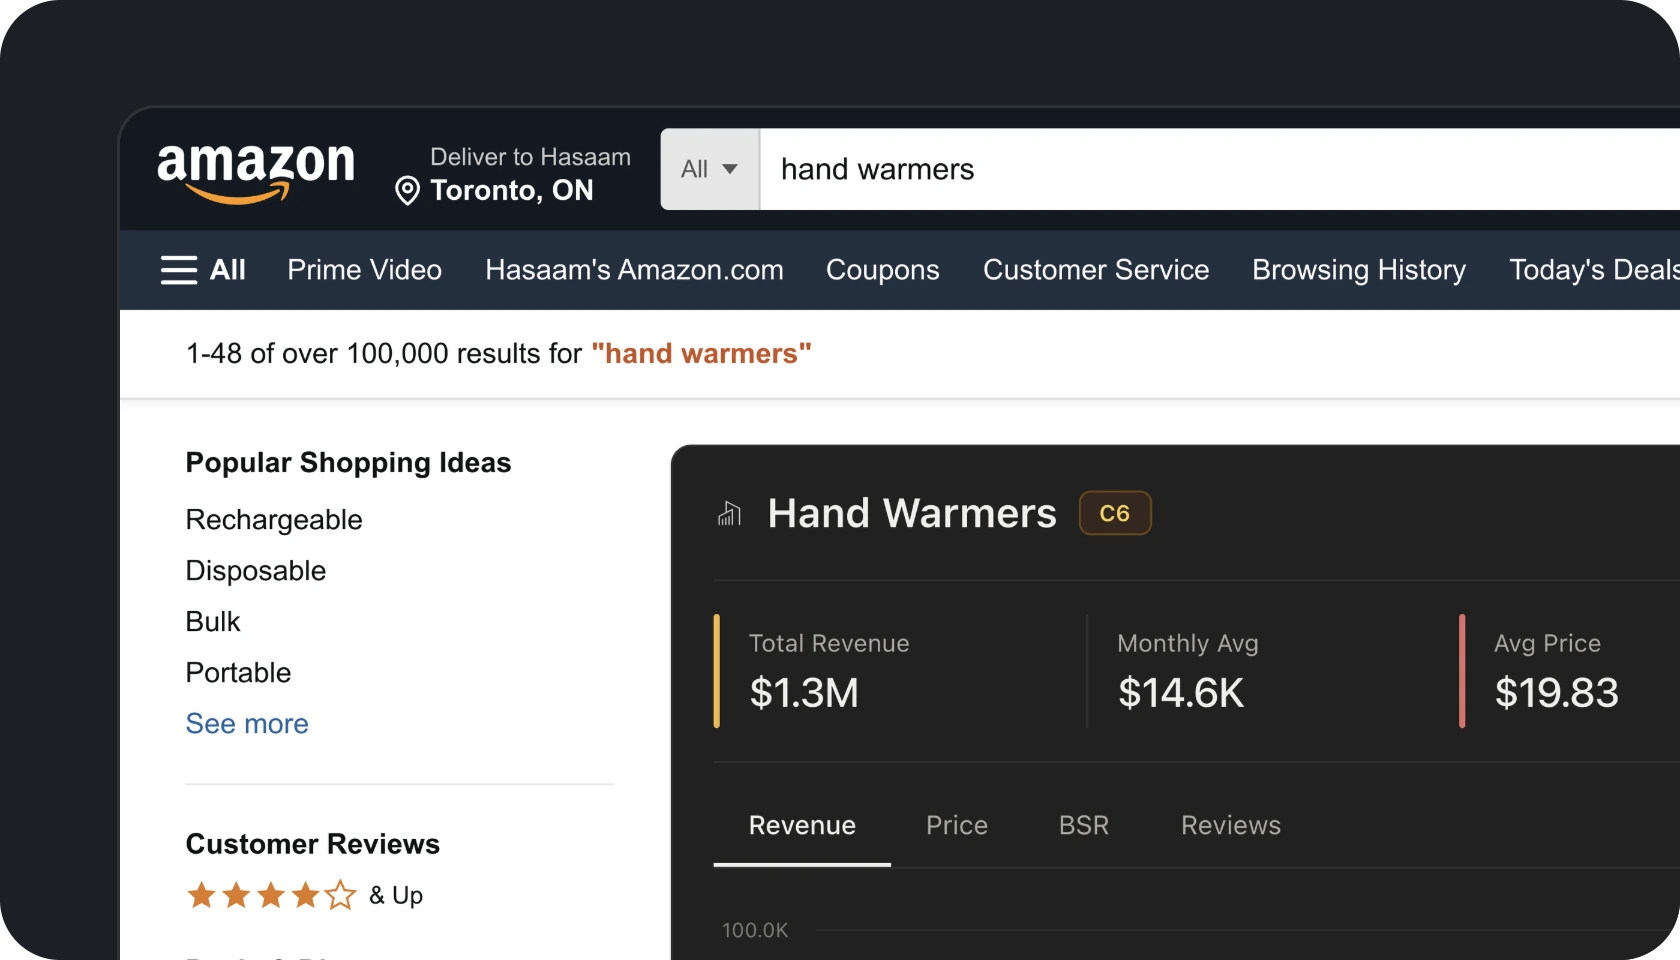The height and width of the screenshot is (960, 1680).
Task: Click the C6 badge next to Hand Warmers
Action: [1115, 513]
